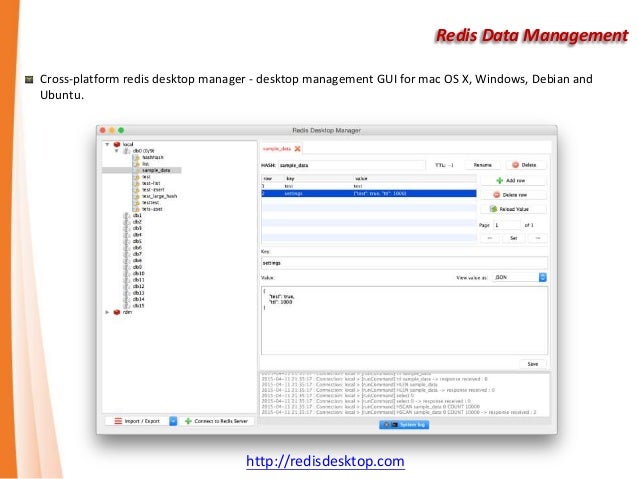Toggle the System log panel button
The width and height of the screenshot is (638, 479).
(x=404, y=425)
